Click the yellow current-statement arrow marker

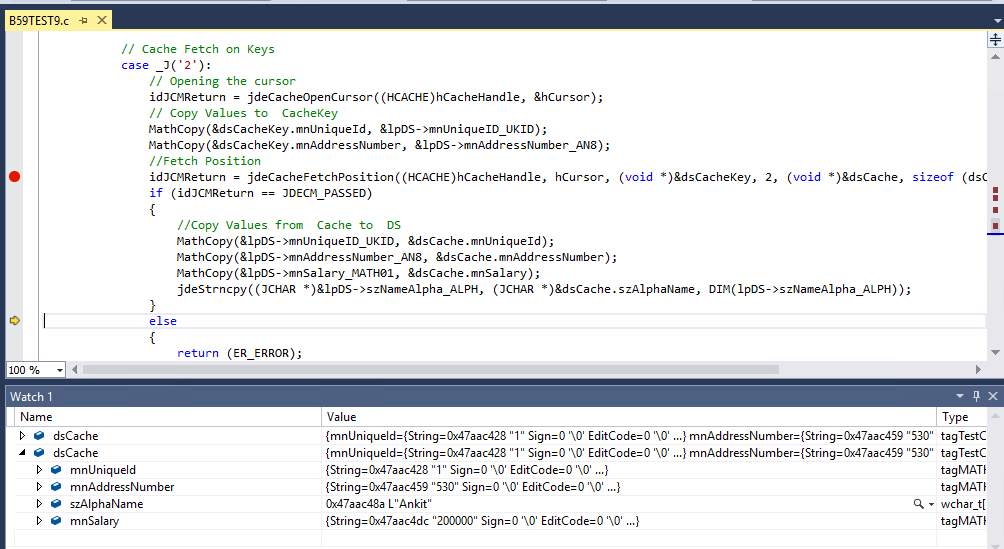[15, 320]
